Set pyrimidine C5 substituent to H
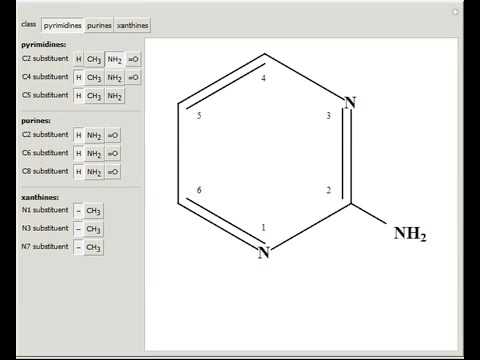 point(78,96)
